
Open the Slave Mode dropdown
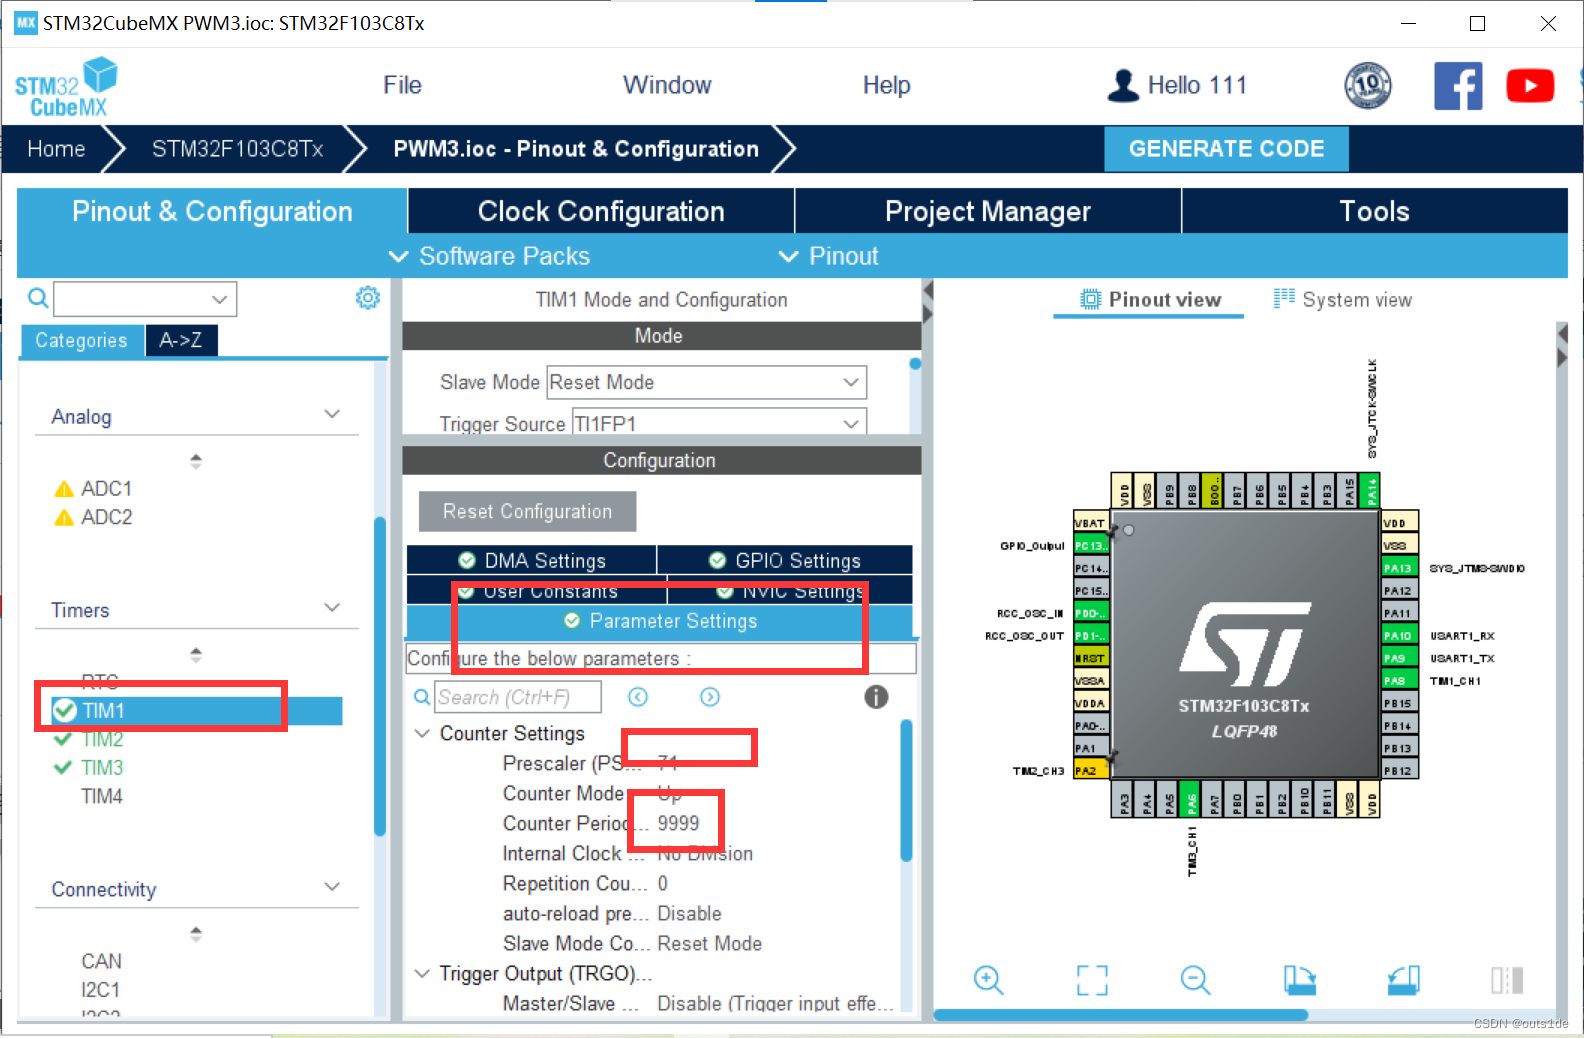point(707,382)
